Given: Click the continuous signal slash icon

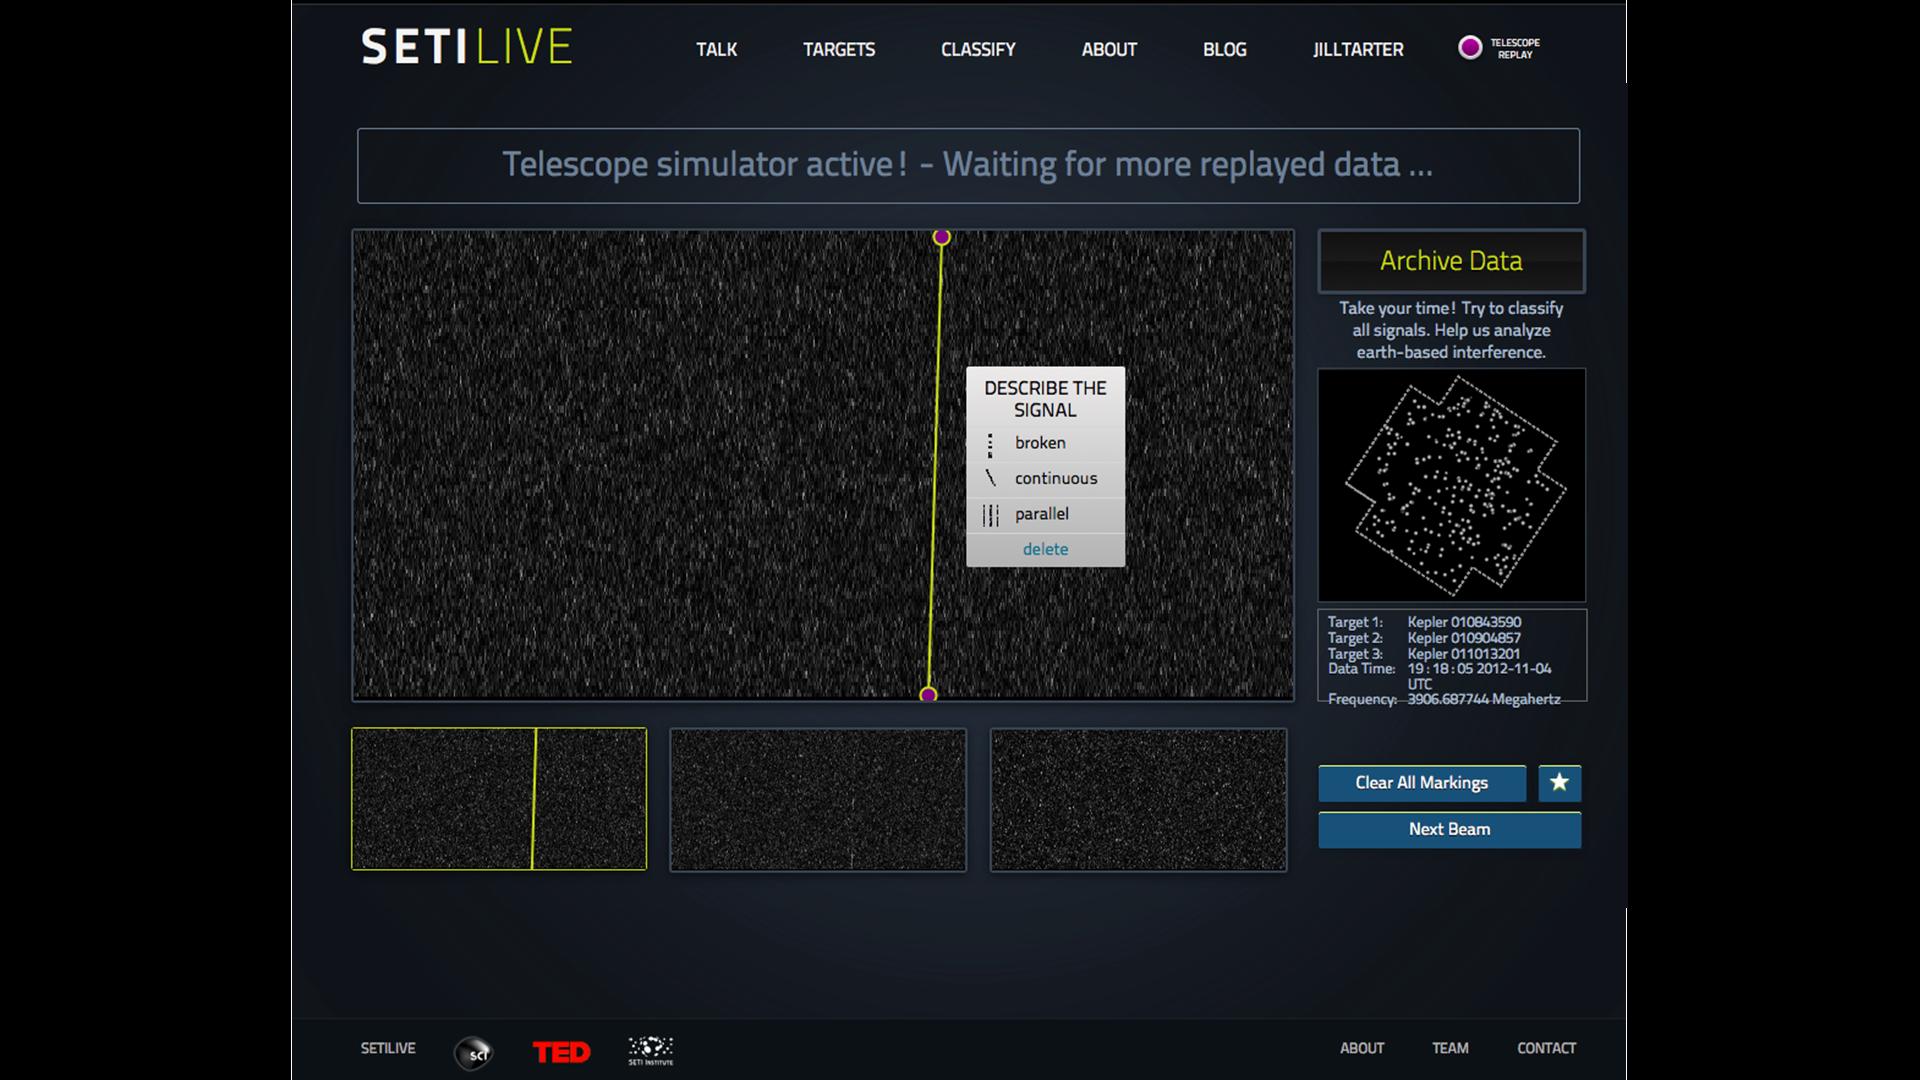Looking at the screenshot, I should (990, 479).
